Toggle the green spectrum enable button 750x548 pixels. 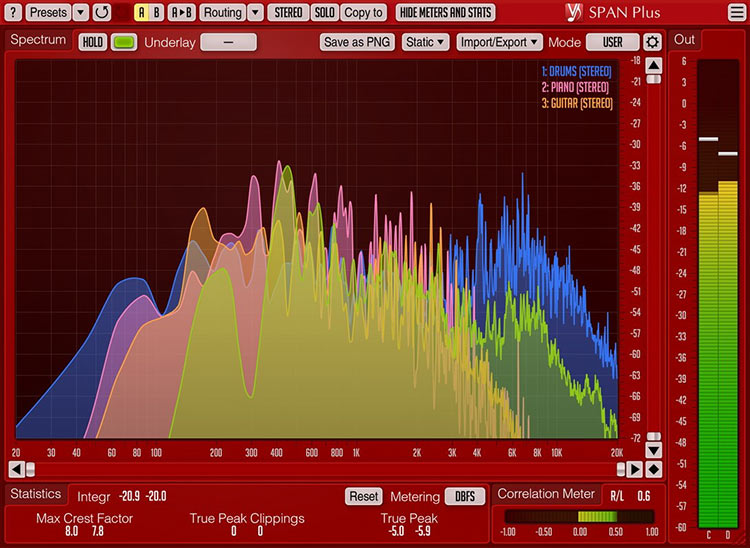124,42
